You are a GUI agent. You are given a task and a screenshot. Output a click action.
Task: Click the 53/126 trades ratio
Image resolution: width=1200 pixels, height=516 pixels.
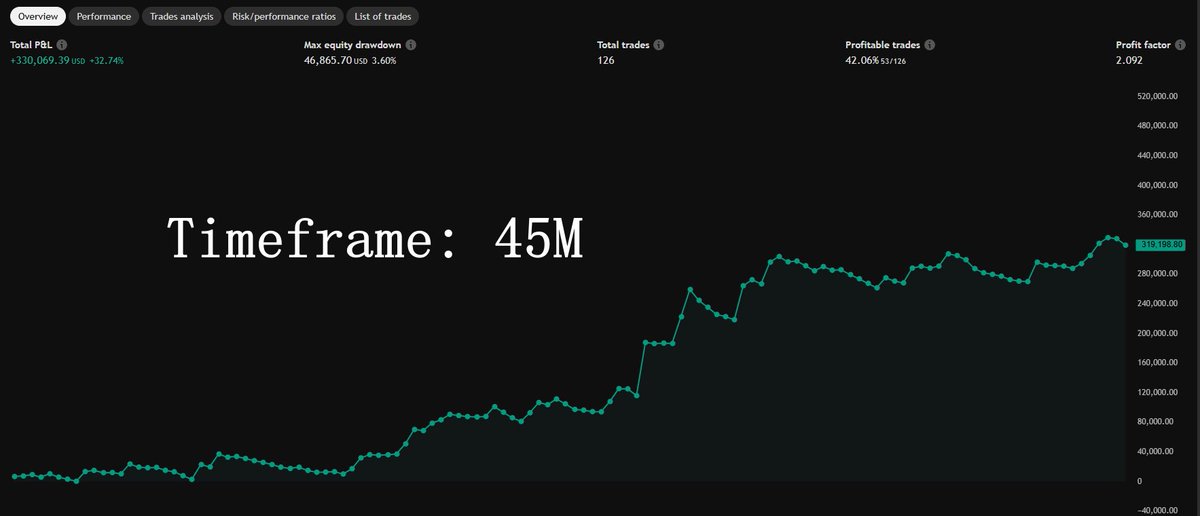894,61
